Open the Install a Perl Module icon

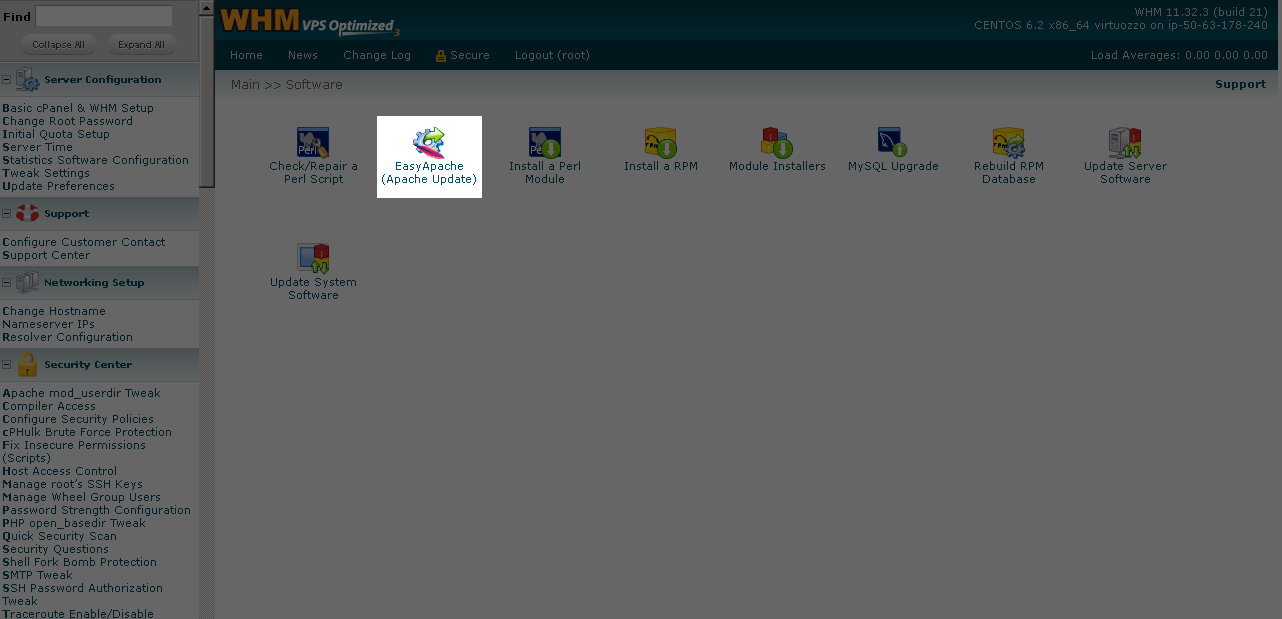[545, 143]
